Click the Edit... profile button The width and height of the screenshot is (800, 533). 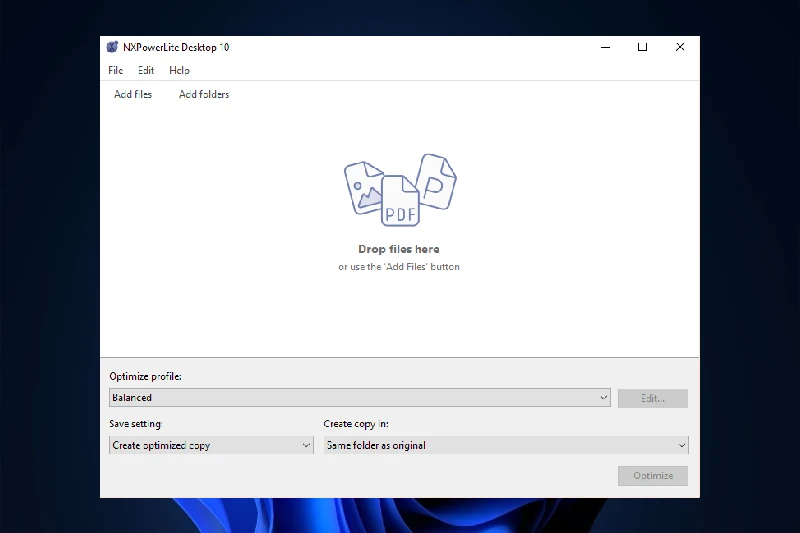coord(653,398)
